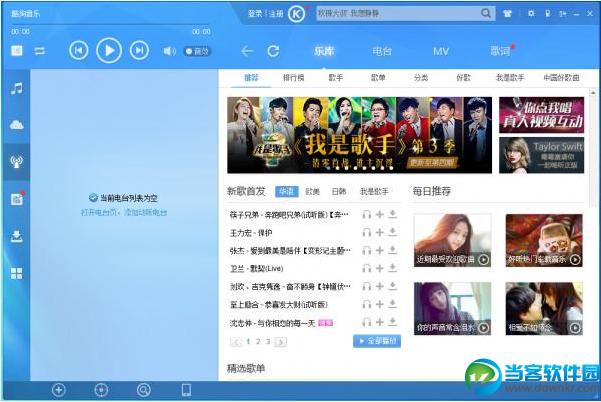Viewport: 601px width, 402px height.
Task: Skip to next track
Action: click(139, 51)
